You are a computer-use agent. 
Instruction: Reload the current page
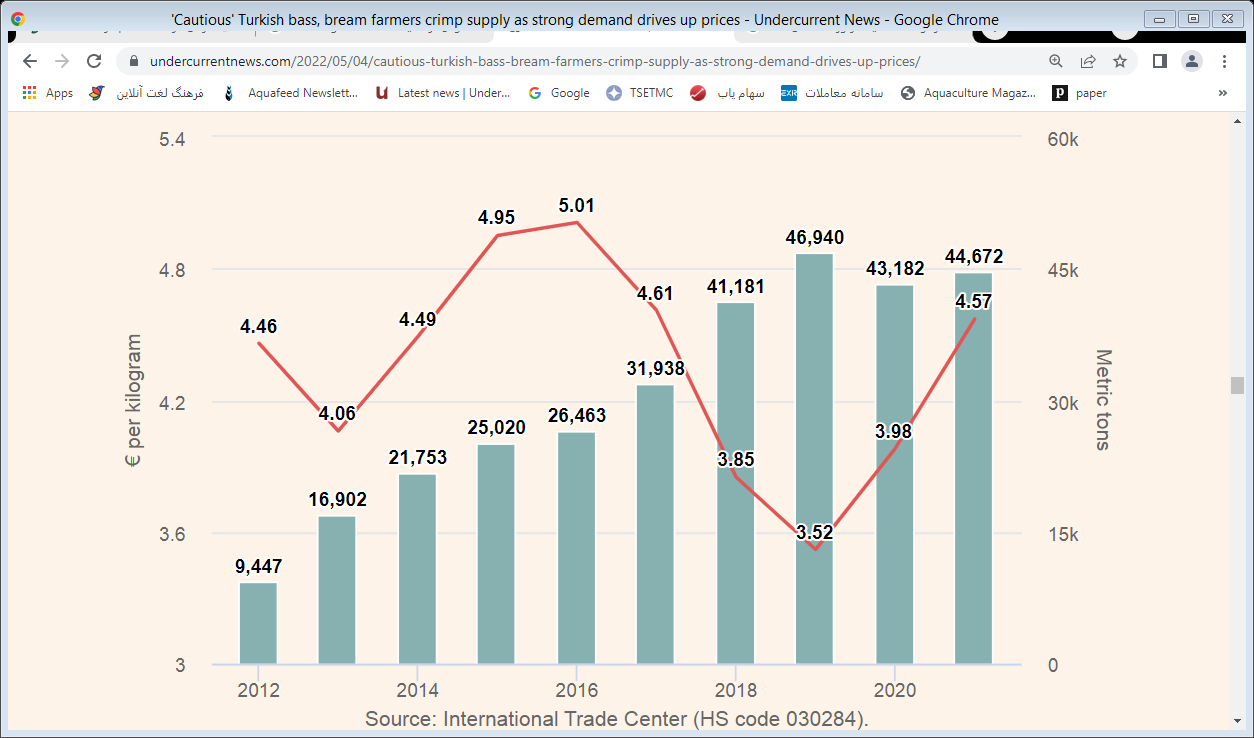[x=94, y=61]
